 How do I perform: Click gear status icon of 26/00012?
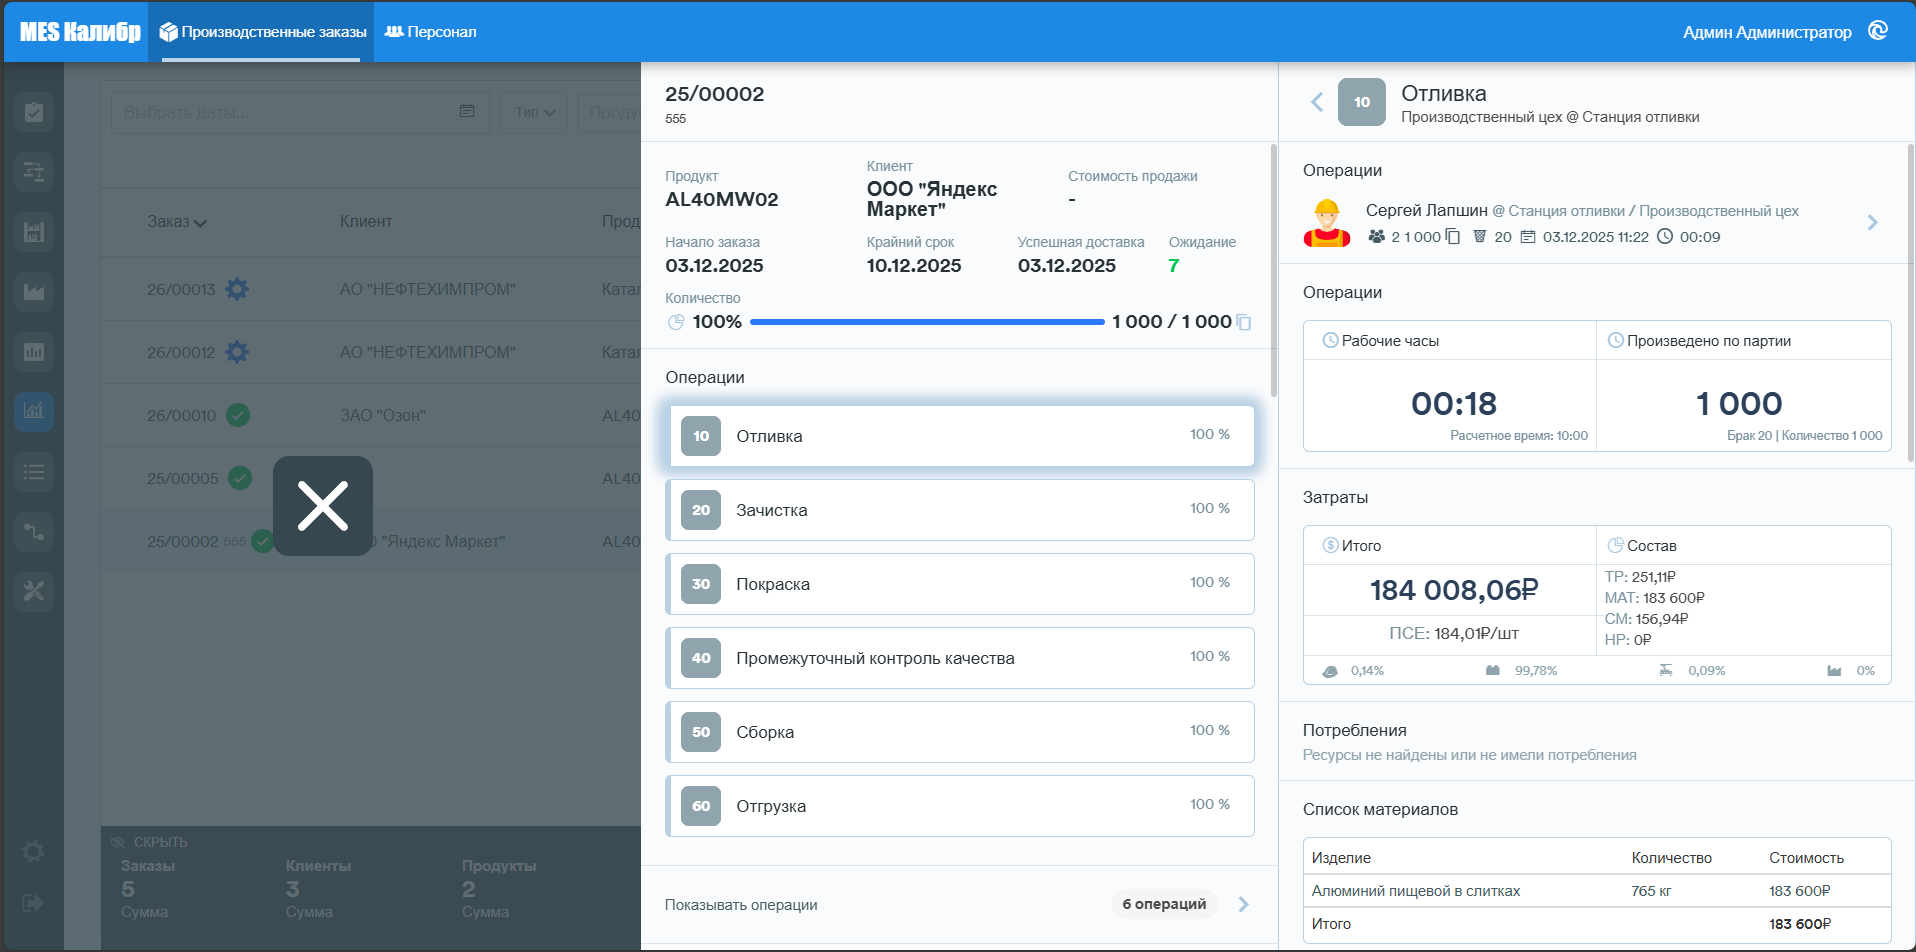pos(237,352)
